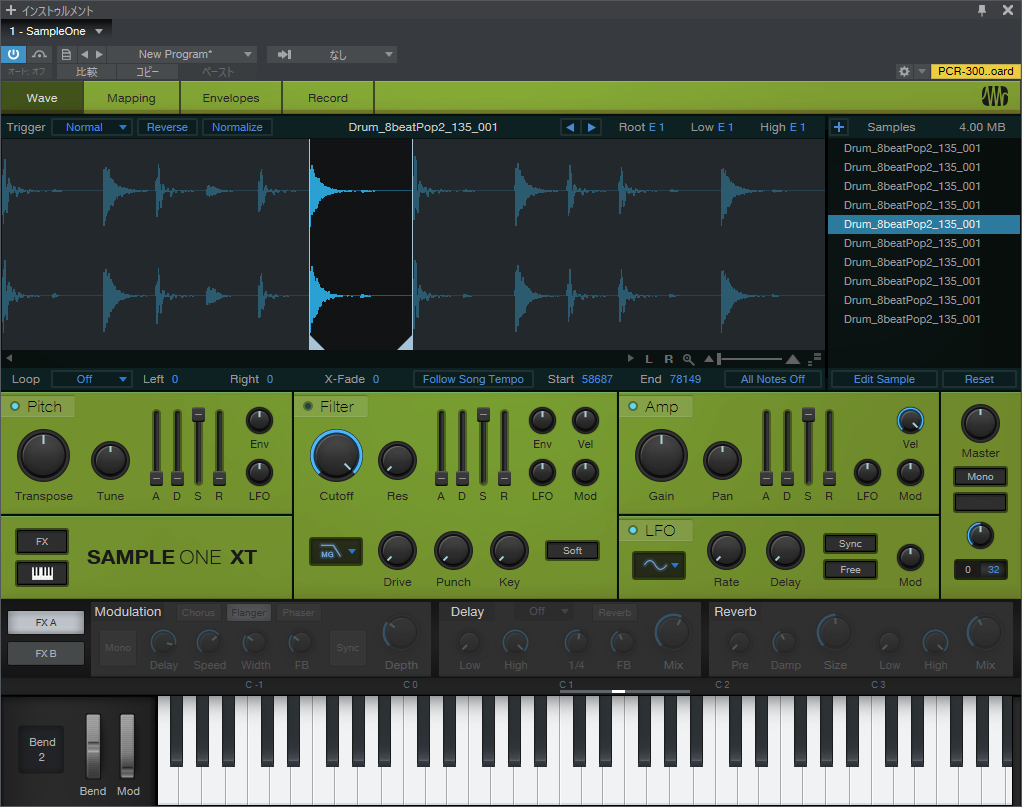Open the Loop Off dropdown

click(x=92, y=379)
